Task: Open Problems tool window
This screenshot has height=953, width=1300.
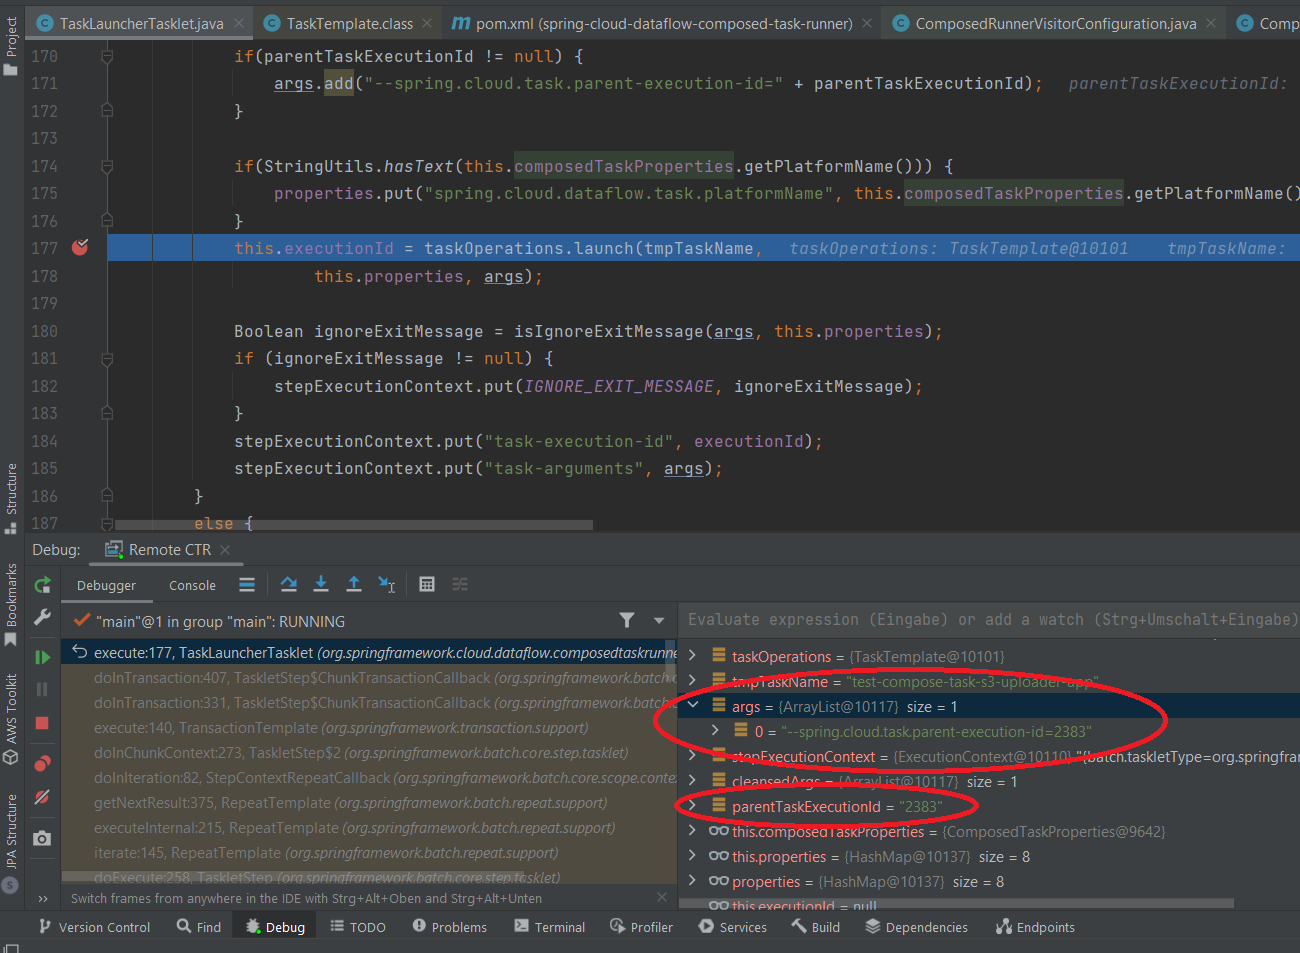Action: (x=449, y=927)
